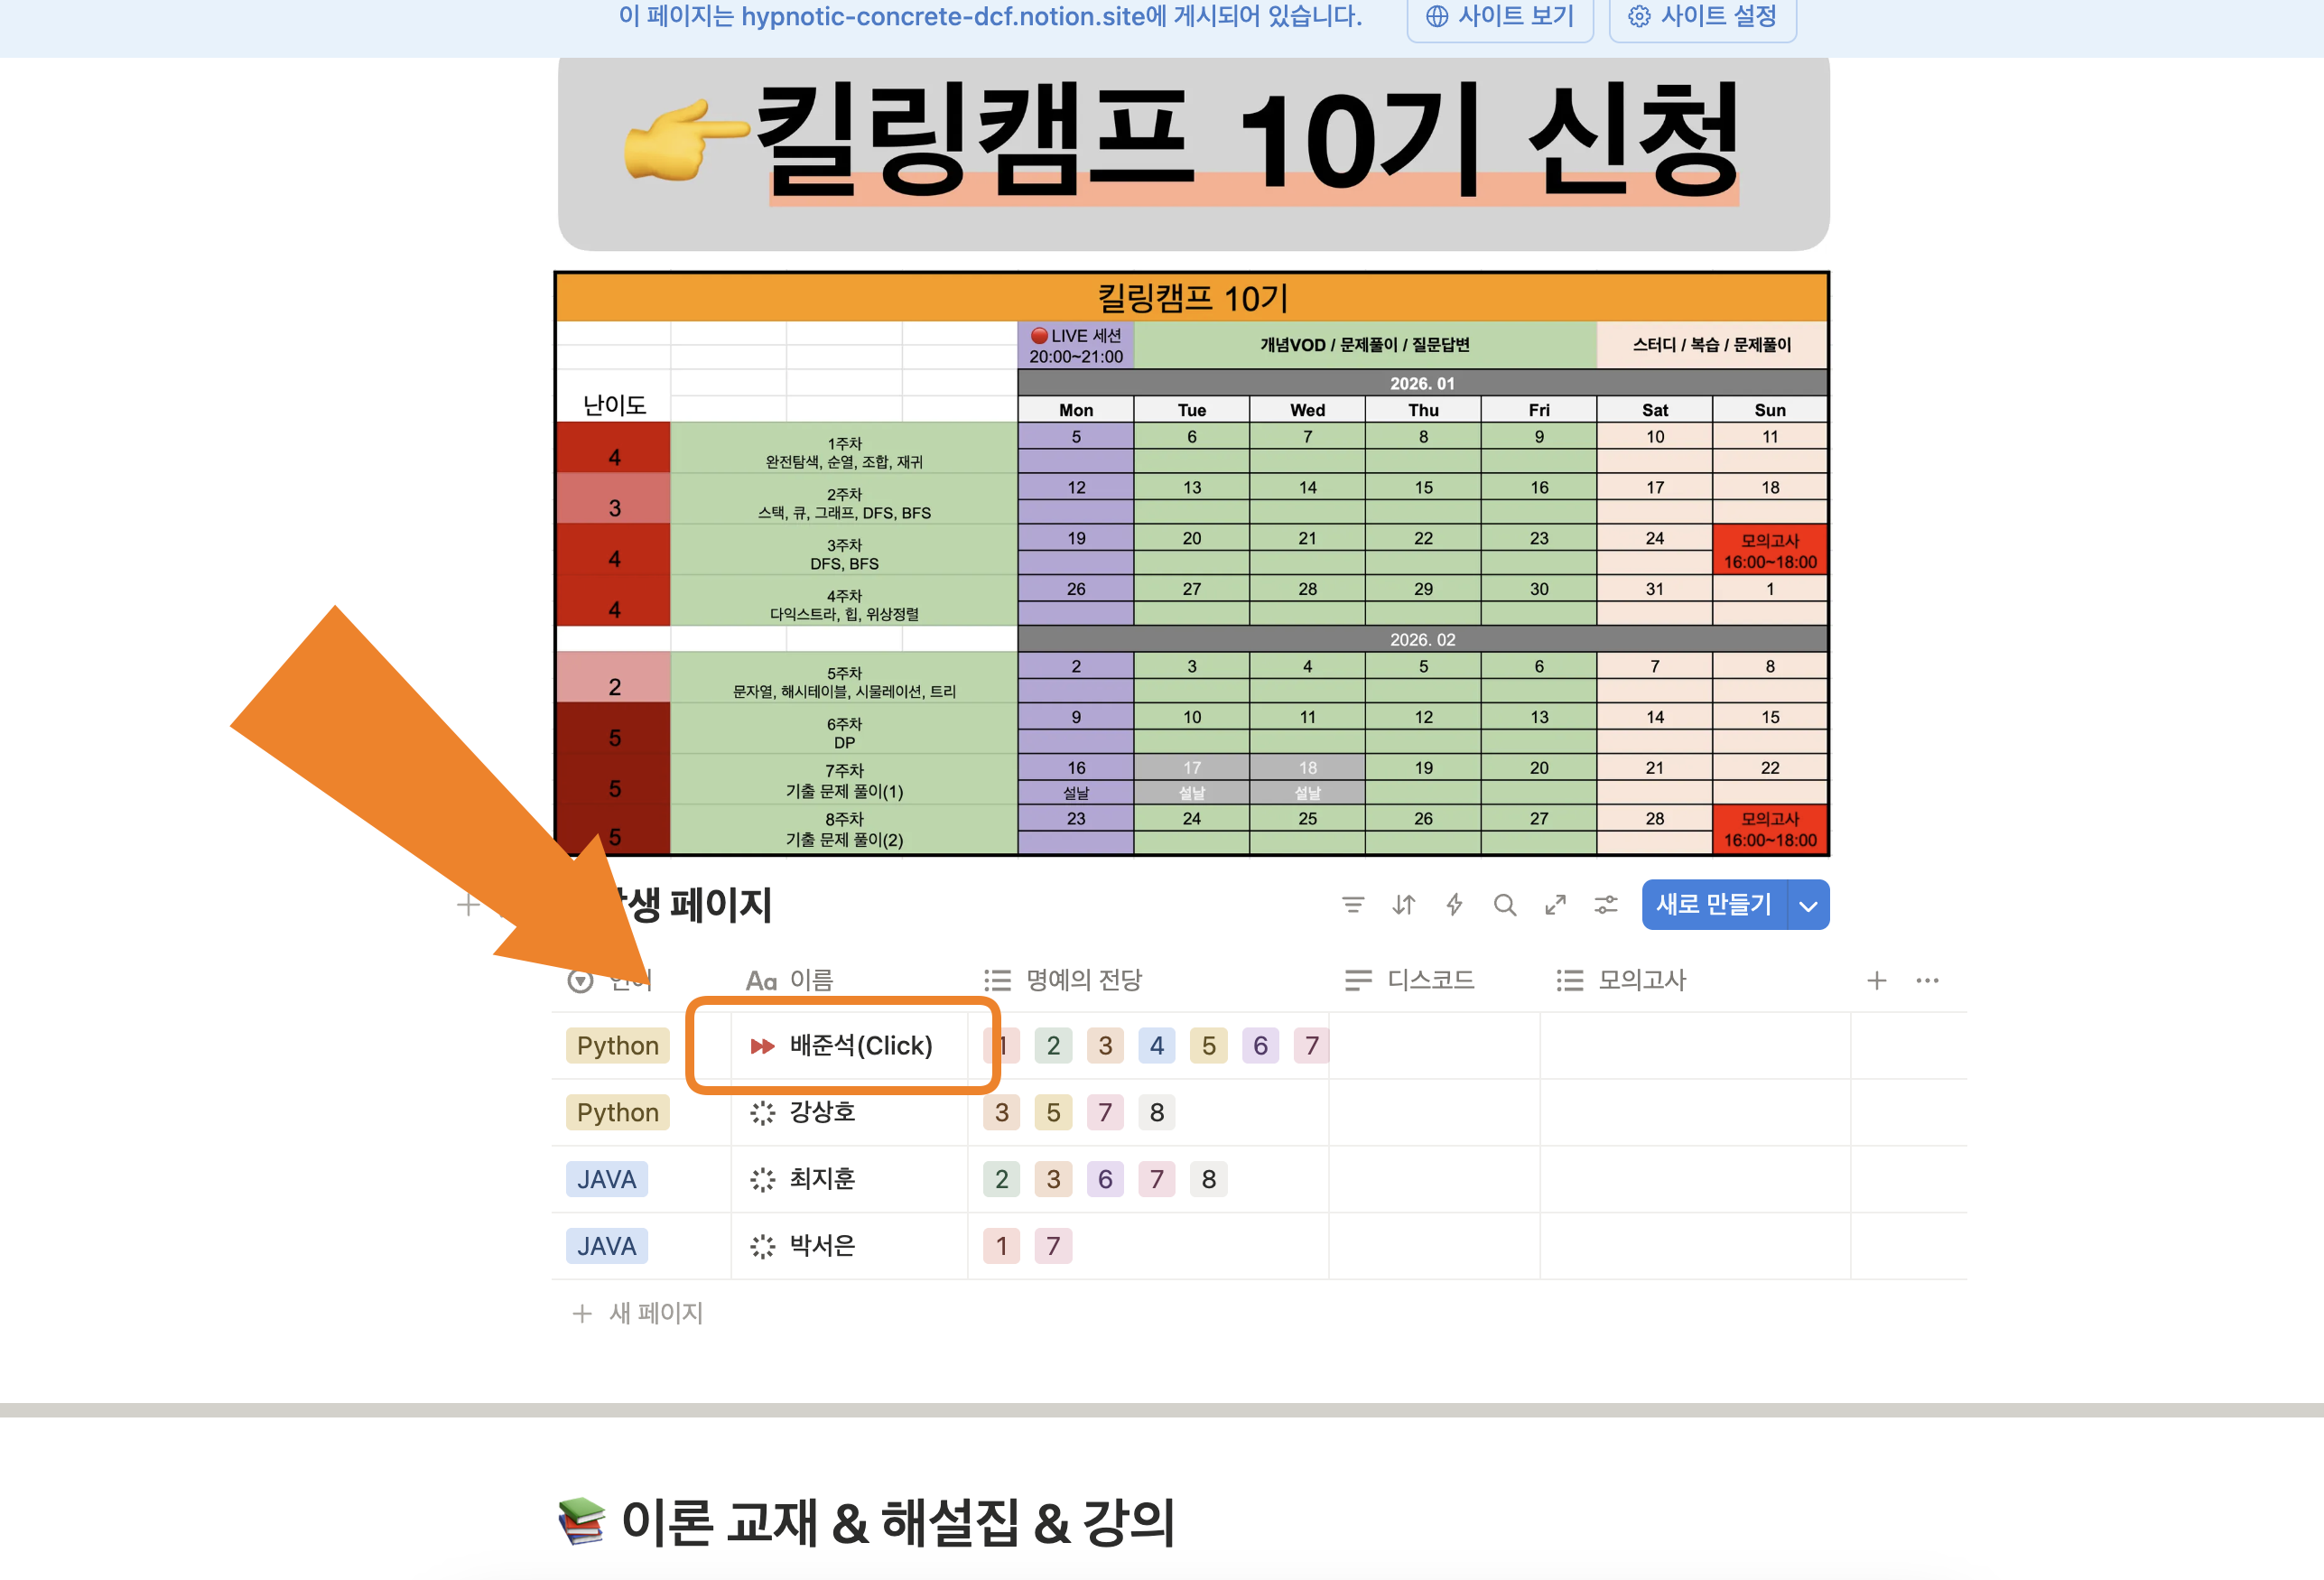The height and width of the screenshot is (1580, 2324).
Task: Select the sort icon above the table
Action: click(x=1403, y=905)
